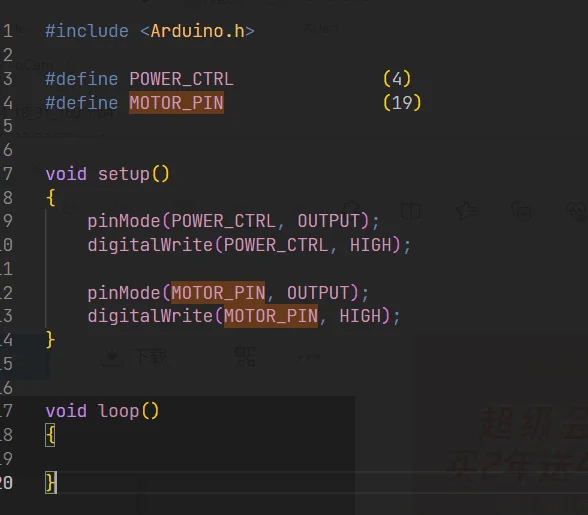Select the Arduino.h header name
The width and height of the screenshot is (588, 515).
pyautogui.click(x=198, y=31)
